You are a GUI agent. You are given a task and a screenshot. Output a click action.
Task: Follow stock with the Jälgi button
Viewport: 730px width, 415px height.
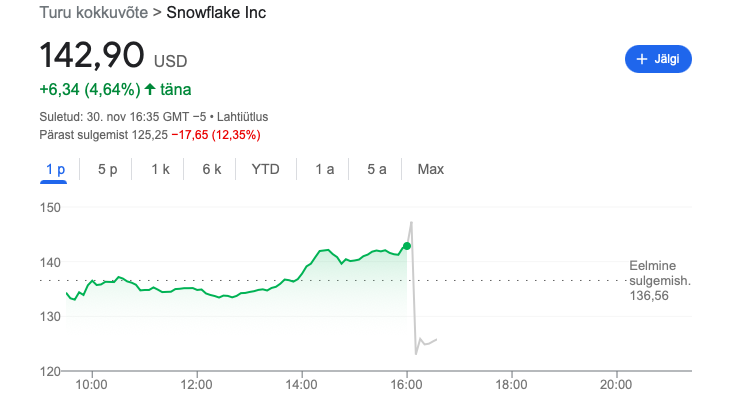point(658,59)
